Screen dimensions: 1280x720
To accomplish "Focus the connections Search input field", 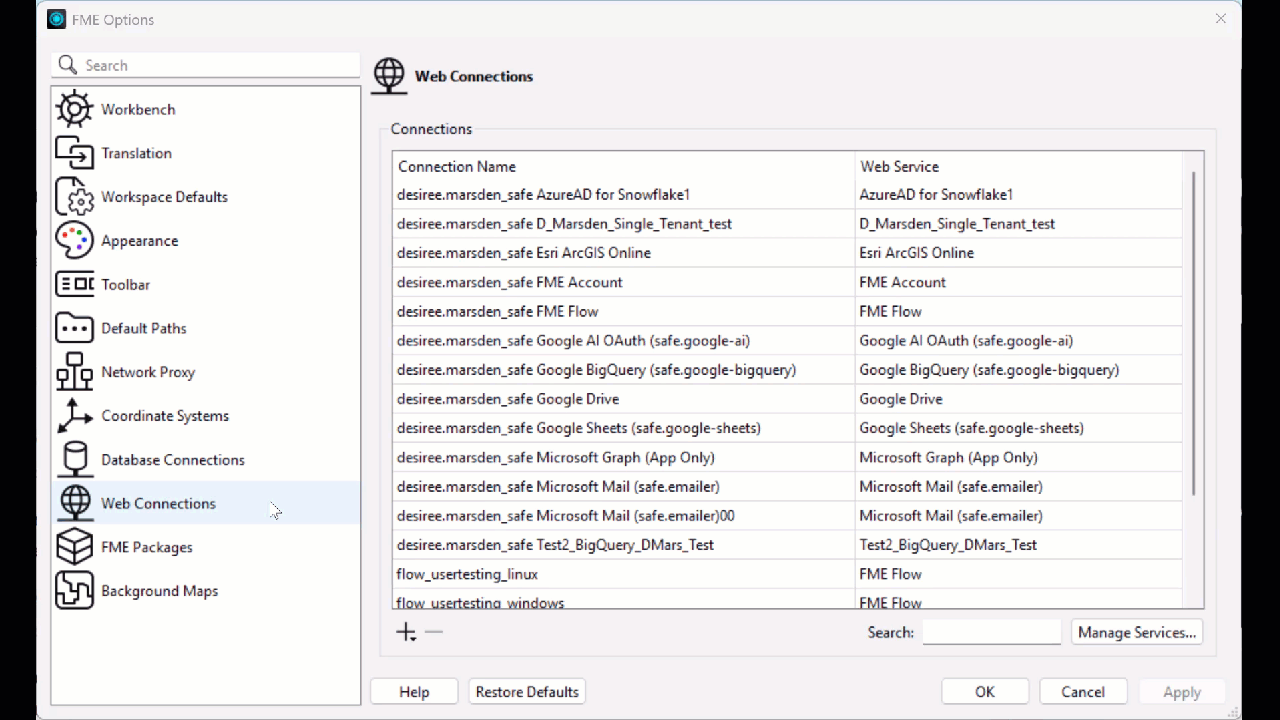I will tap(991, 632).
